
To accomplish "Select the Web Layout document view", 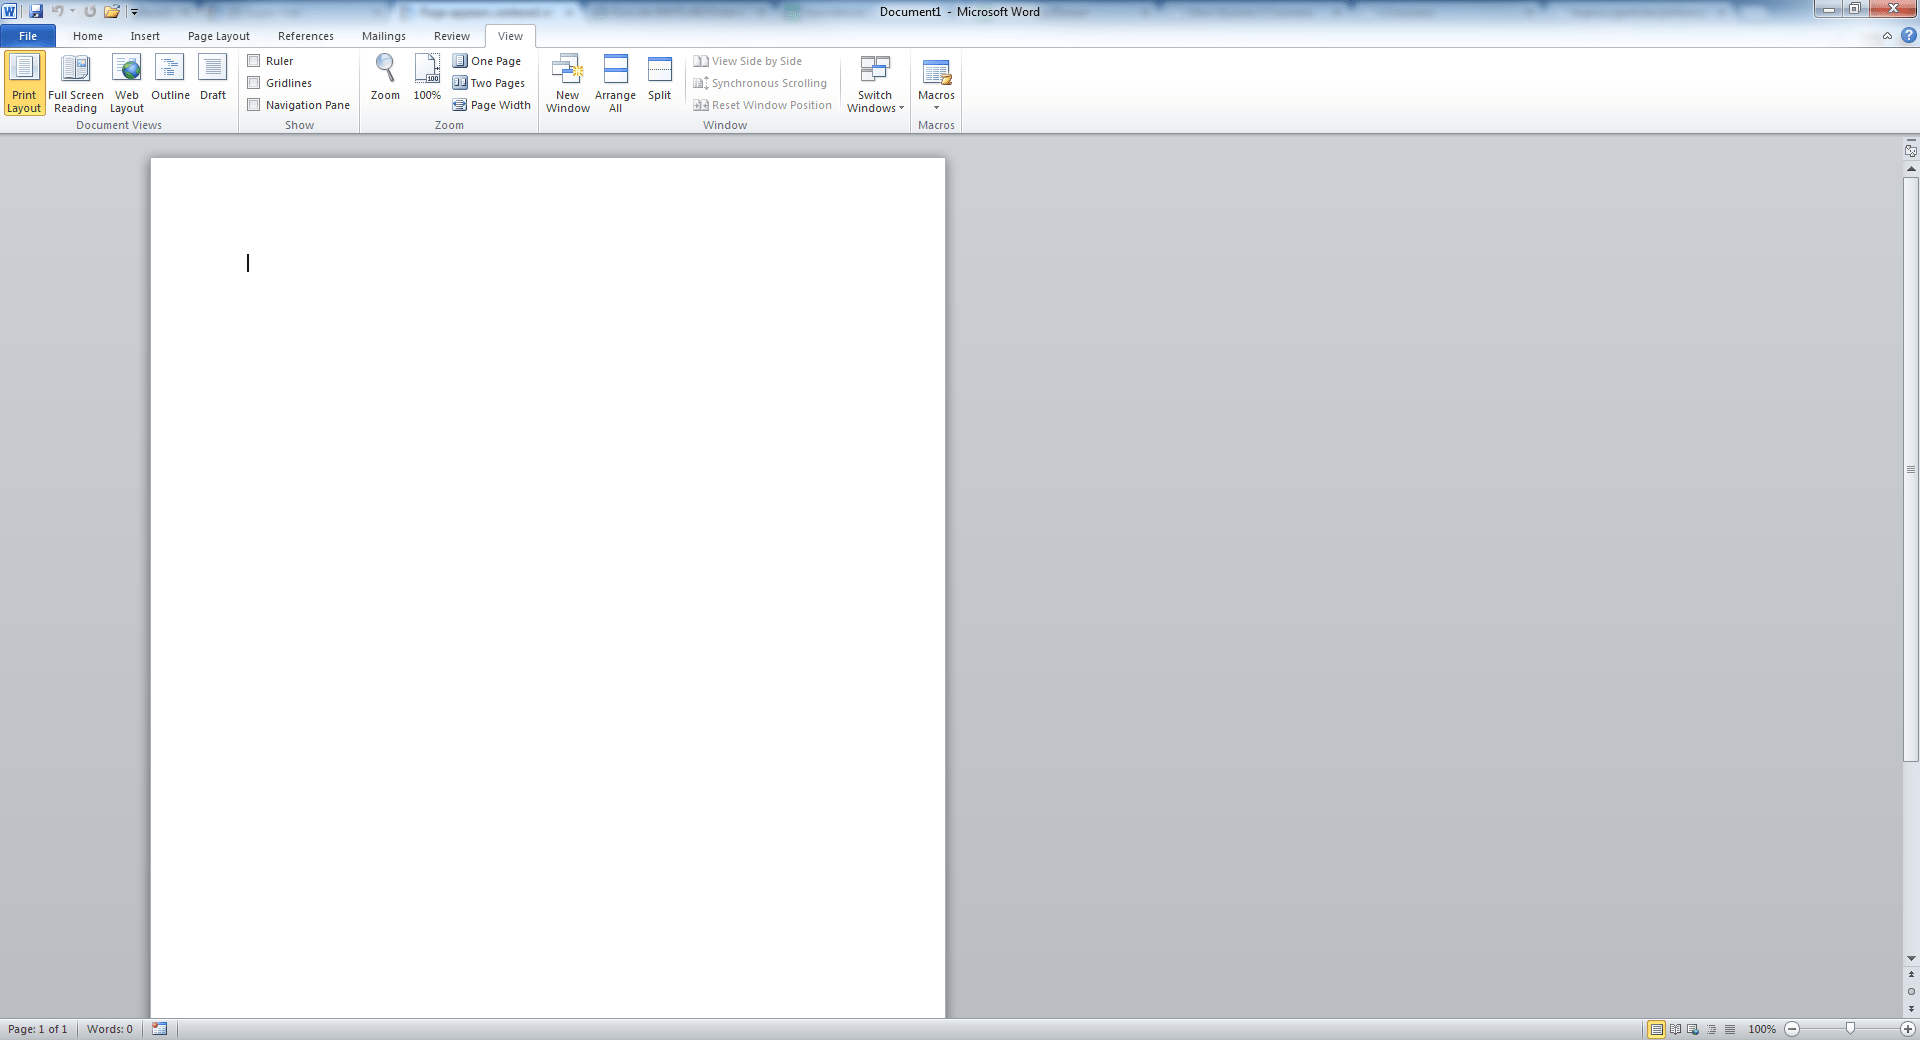I will tap(126, 82).
